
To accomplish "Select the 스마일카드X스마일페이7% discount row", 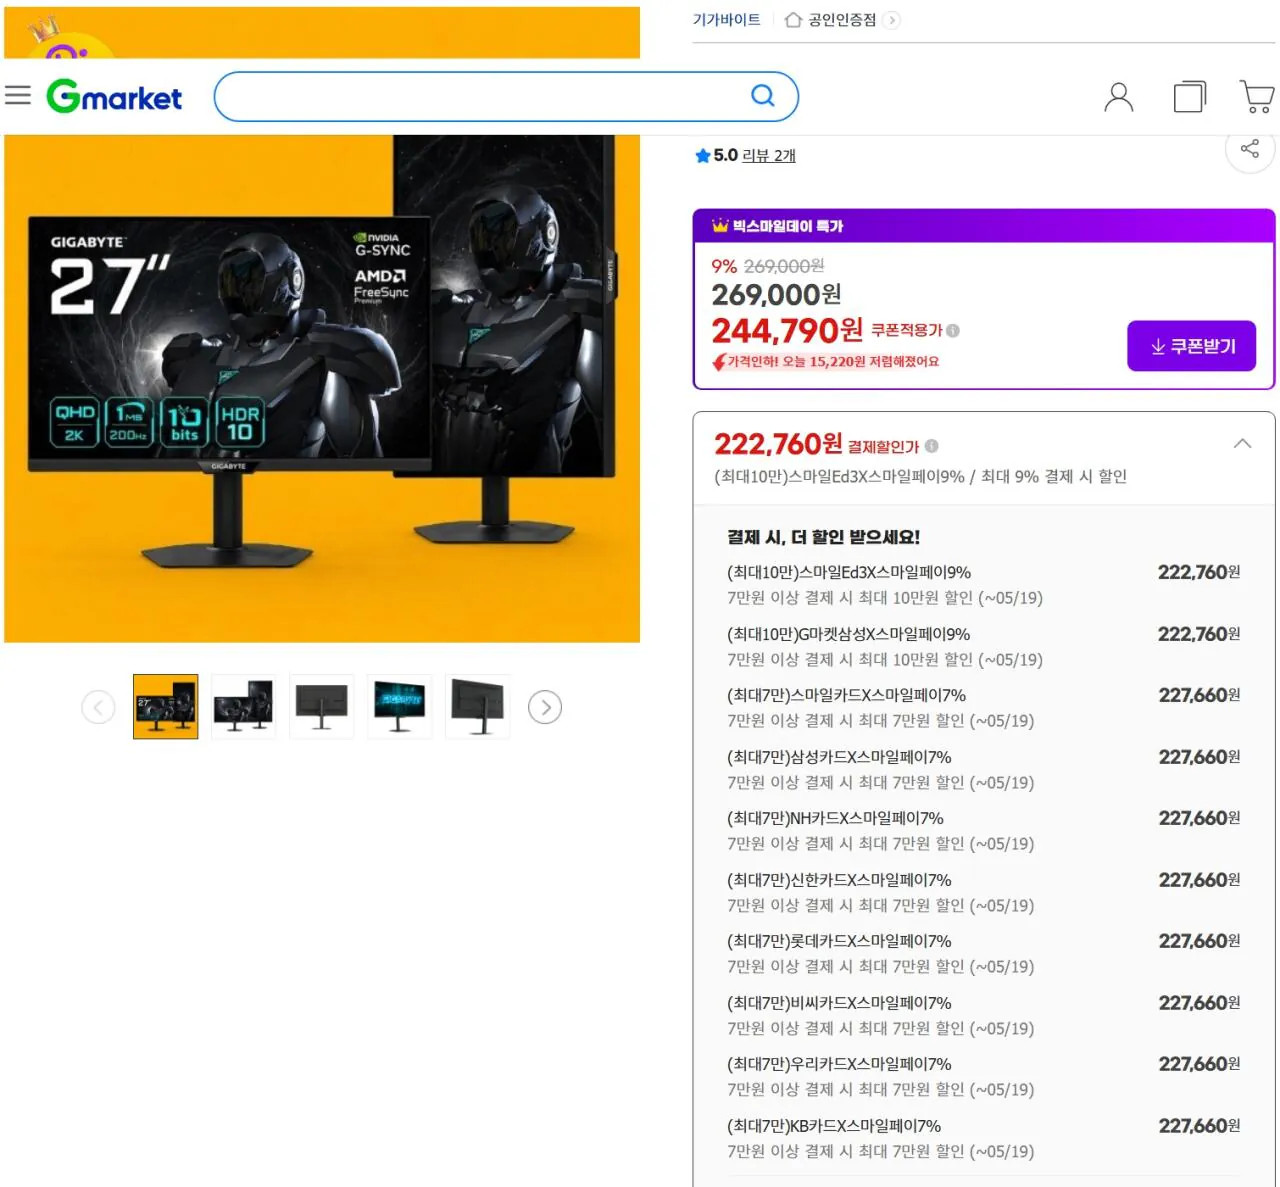I will 983,708.
